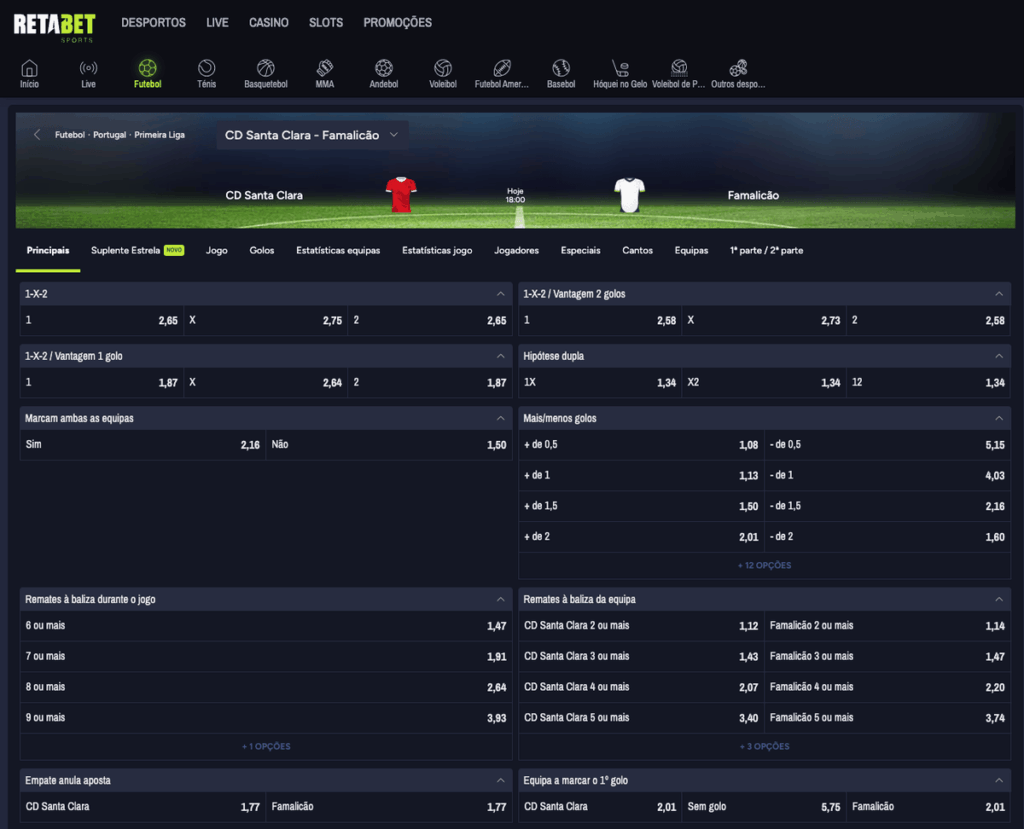Collapse 1-X-2 / Vantagem 1 golo market
This screenshot has width=1024, height=829.
click(500, 356)
